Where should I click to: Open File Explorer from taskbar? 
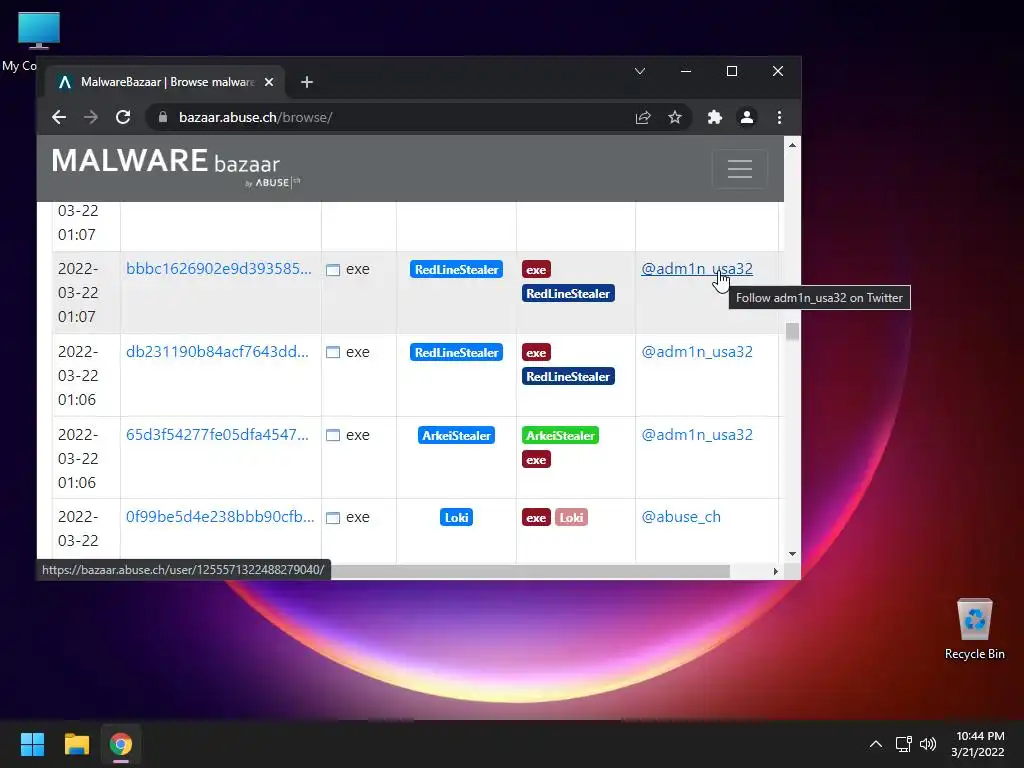(76, 744)
